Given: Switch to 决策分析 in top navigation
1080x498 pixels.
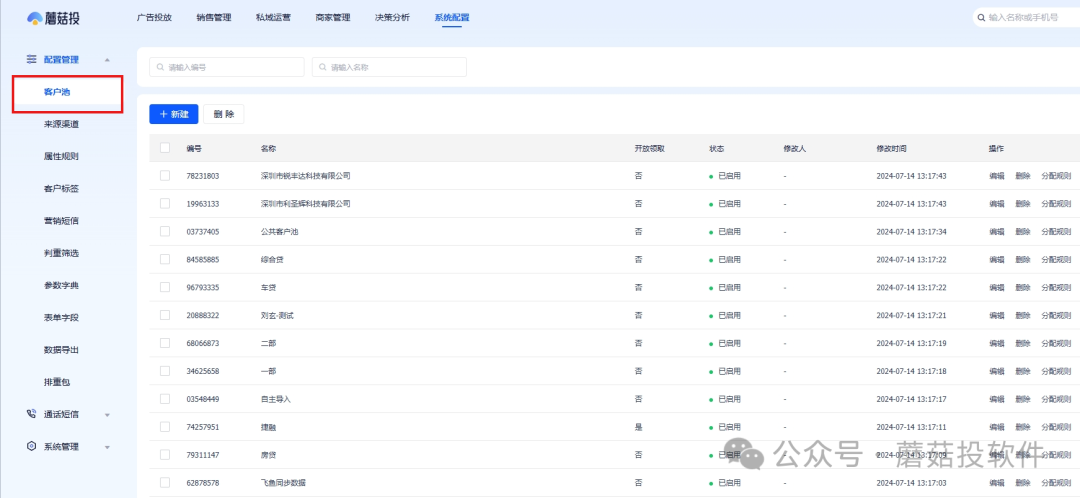Looking at the screenshot, I should click(x=391, y=18).
